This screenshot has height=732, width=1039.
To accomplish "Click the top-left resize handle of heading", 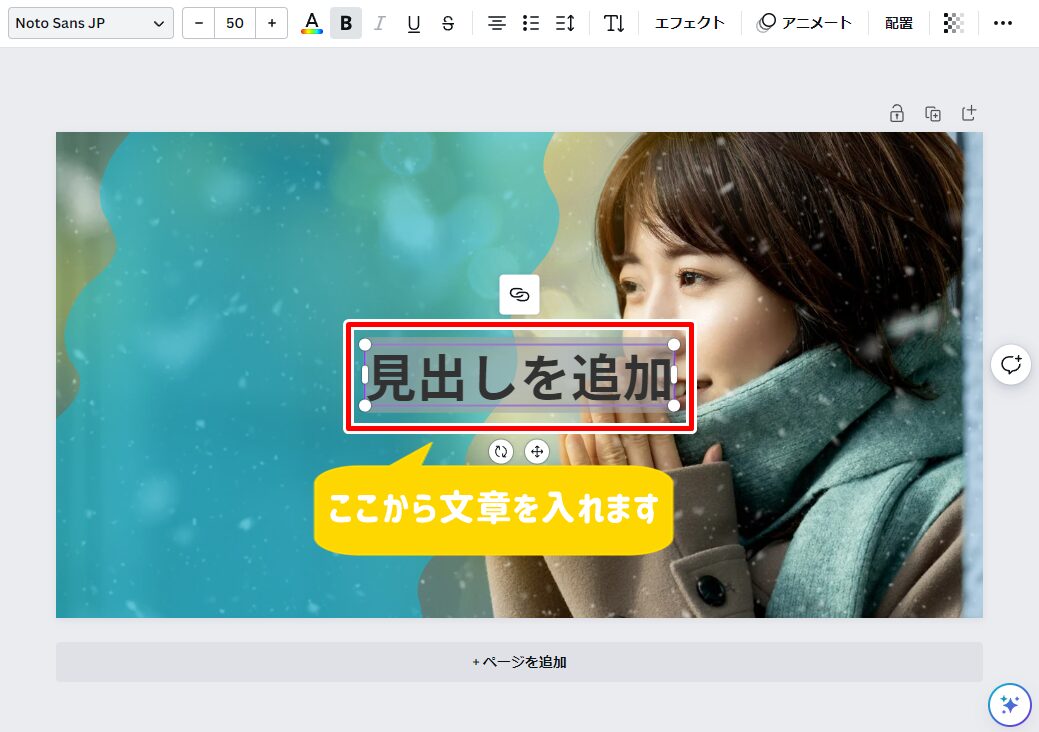I will point(364,344).
